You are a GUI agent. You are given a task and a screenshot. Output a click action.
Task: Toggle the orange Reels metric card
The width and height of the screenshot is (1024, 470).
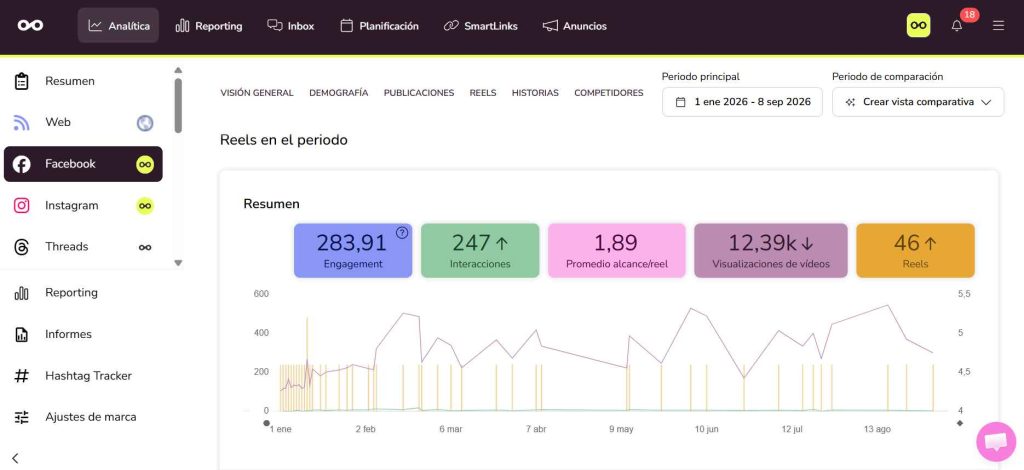point(915,251)
